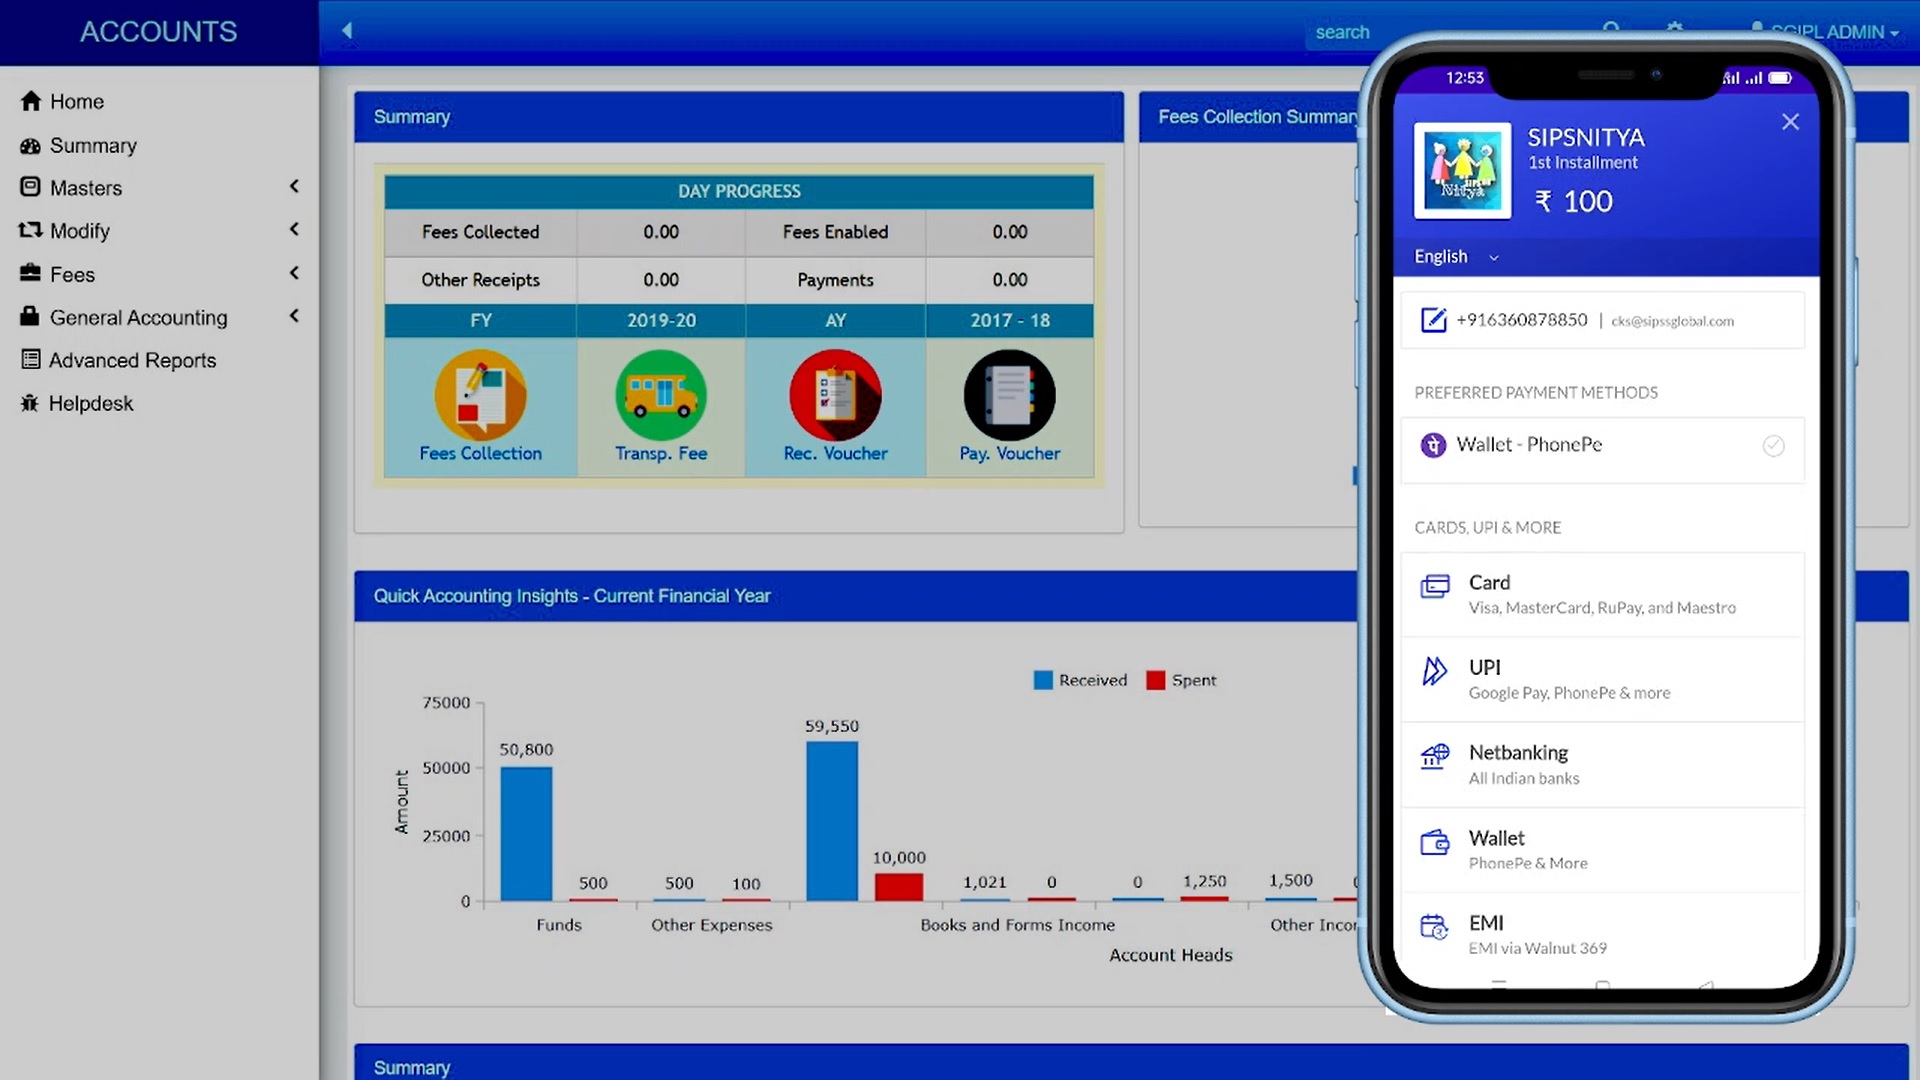Open the English language dropdown
1920x1080 pixels.
point(1456,257)
